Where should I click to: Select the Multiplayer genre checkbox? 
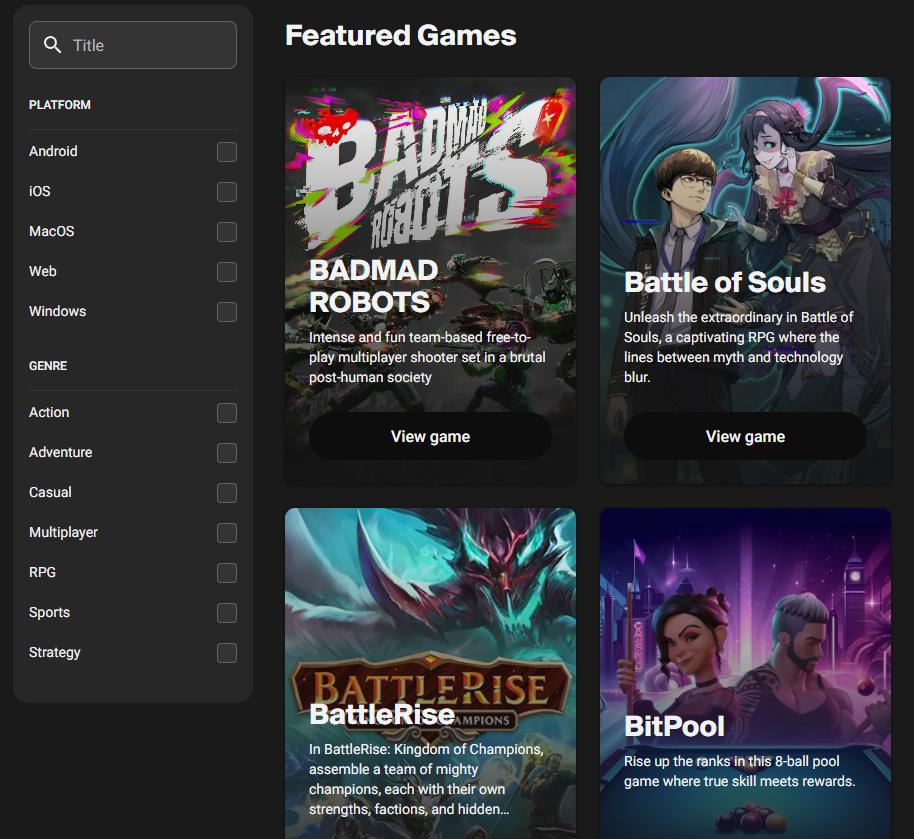click(x=227, y=533)
